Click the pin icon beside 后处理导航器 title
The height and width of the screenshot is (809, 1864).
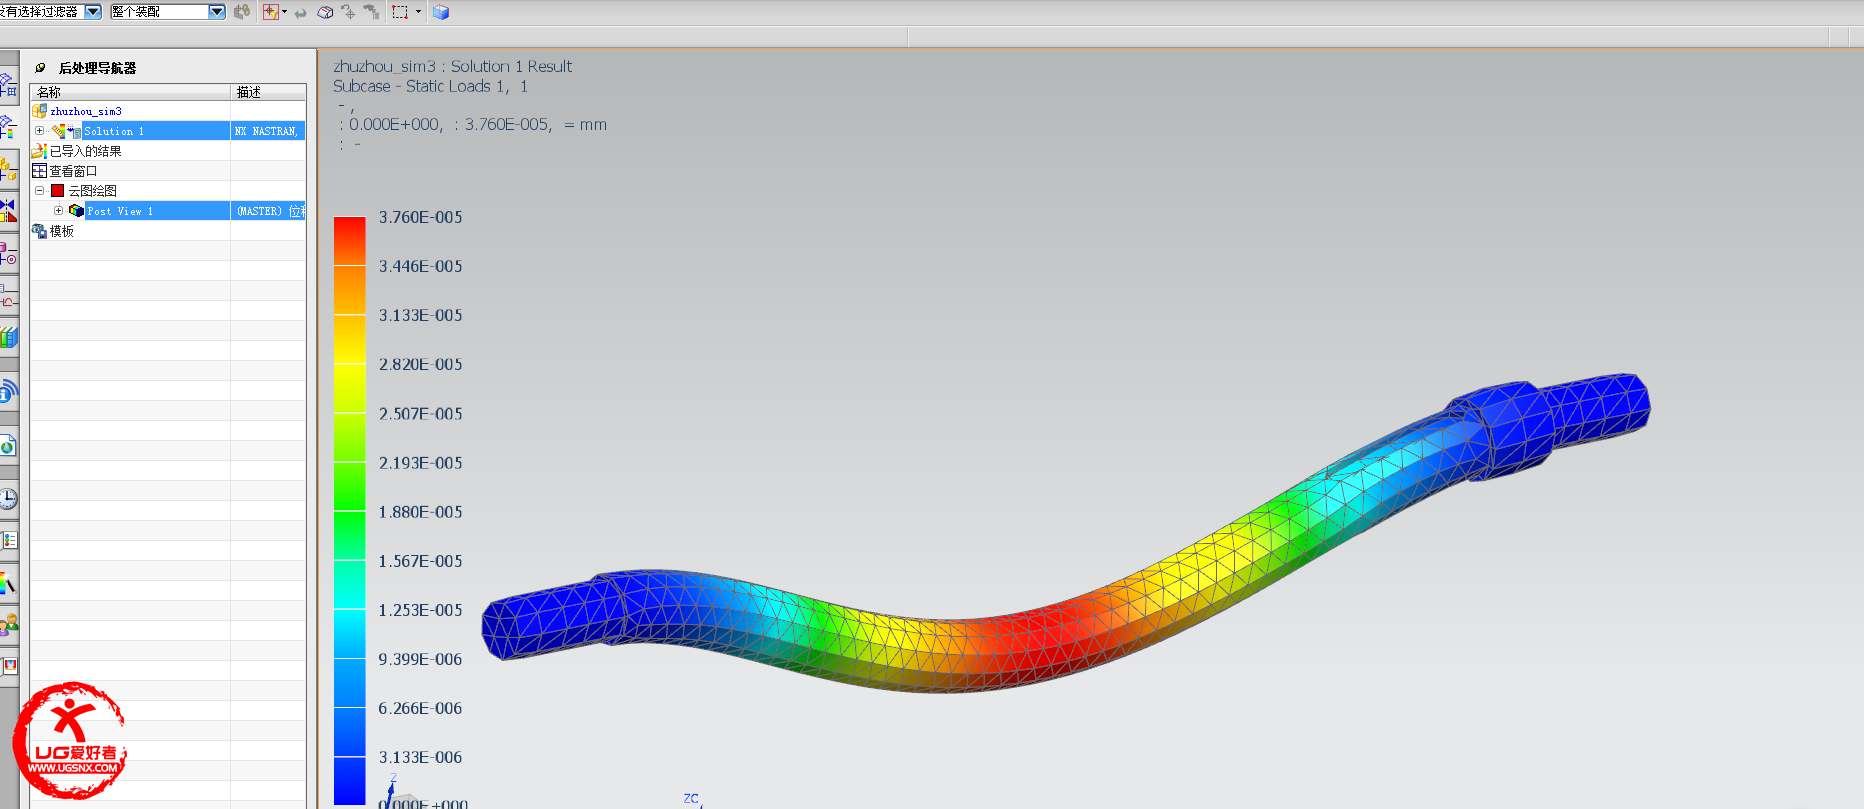pos(40,68)
